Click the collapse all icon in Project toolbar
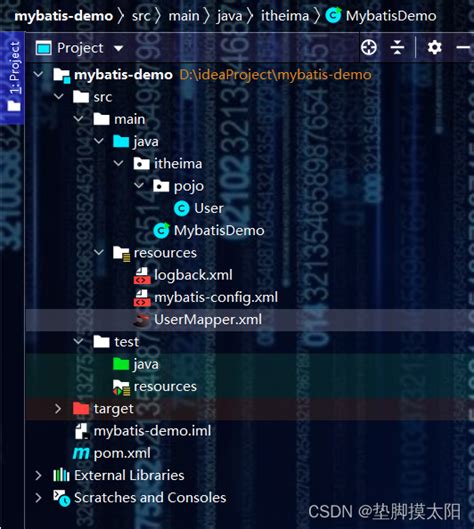 click(397, 48)
